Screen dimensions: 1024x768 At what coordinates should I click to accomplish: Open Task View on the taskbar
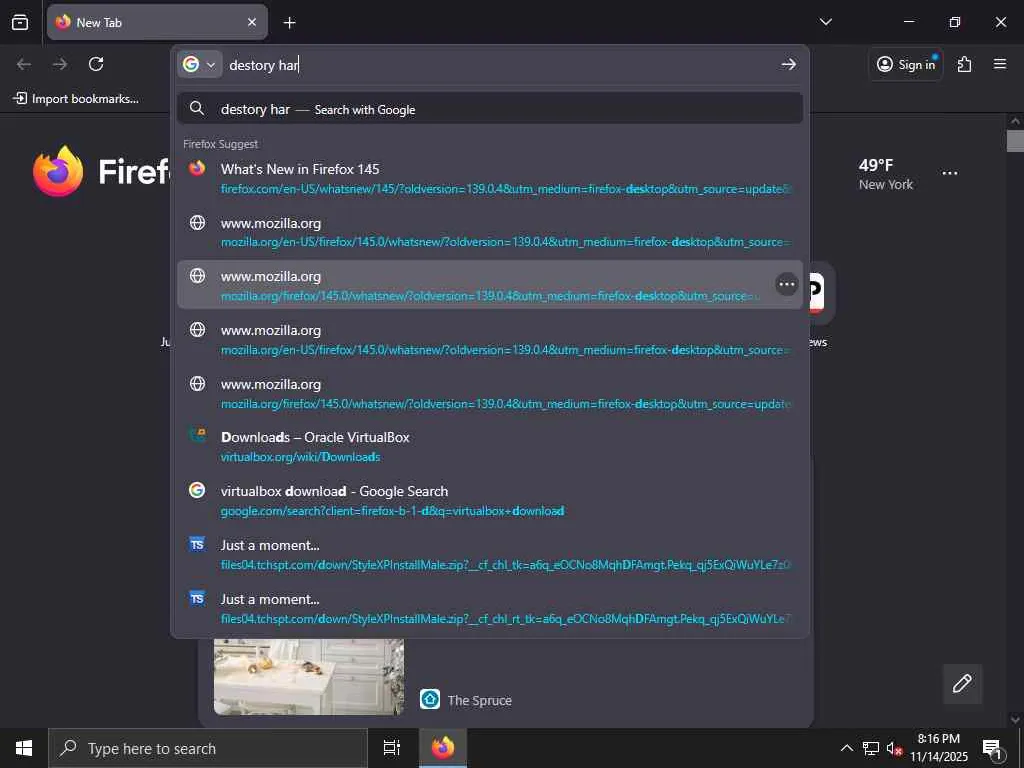click(392, 748)
